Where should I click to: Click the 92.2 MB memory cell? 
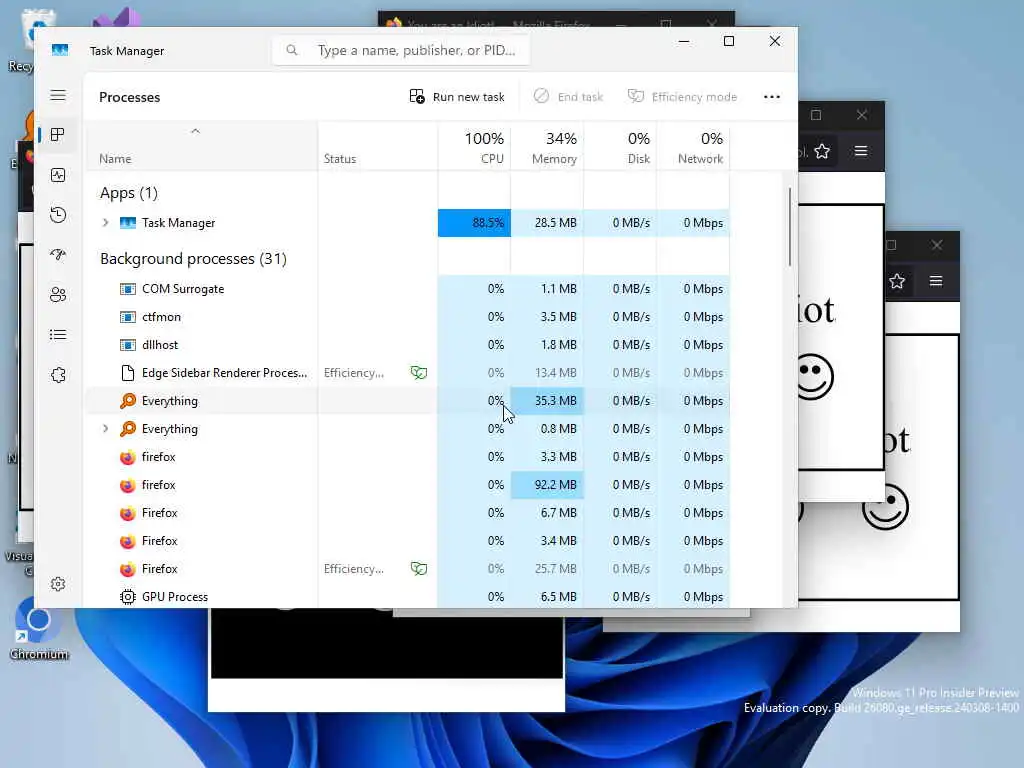click(x=547, y=485)
